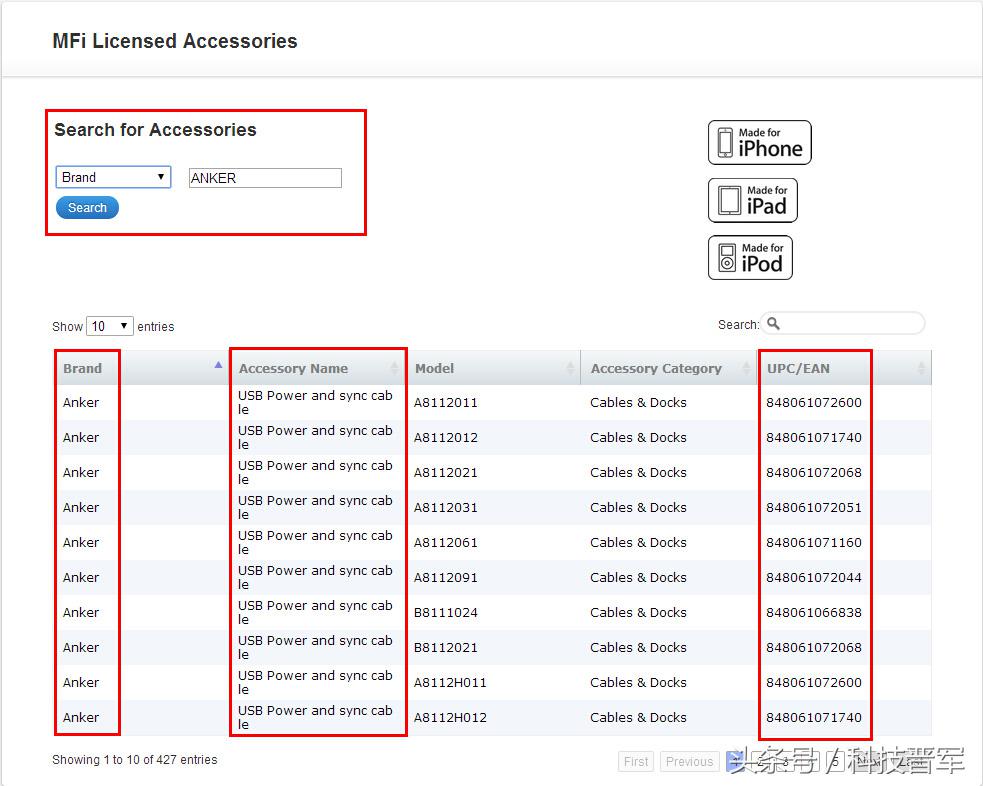
Task: Select model cell A8112H011
Action: (x=450, y=683)
